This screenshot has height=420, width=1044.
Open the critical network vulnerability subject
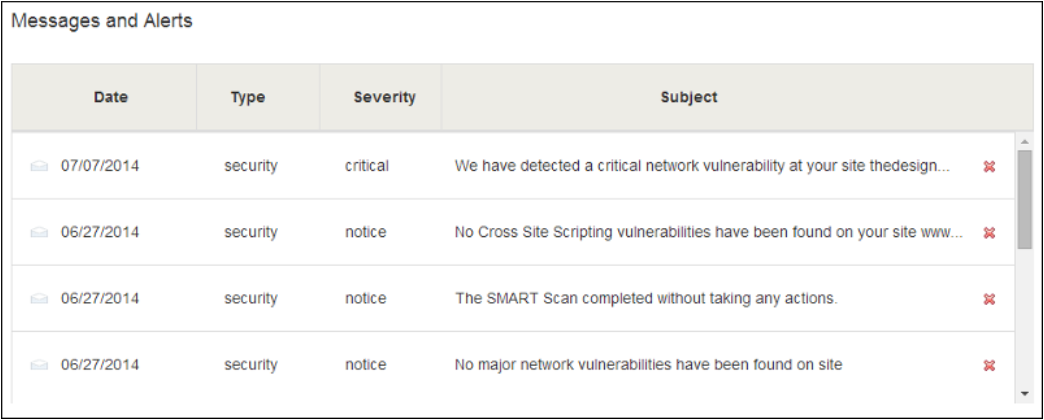702,166
